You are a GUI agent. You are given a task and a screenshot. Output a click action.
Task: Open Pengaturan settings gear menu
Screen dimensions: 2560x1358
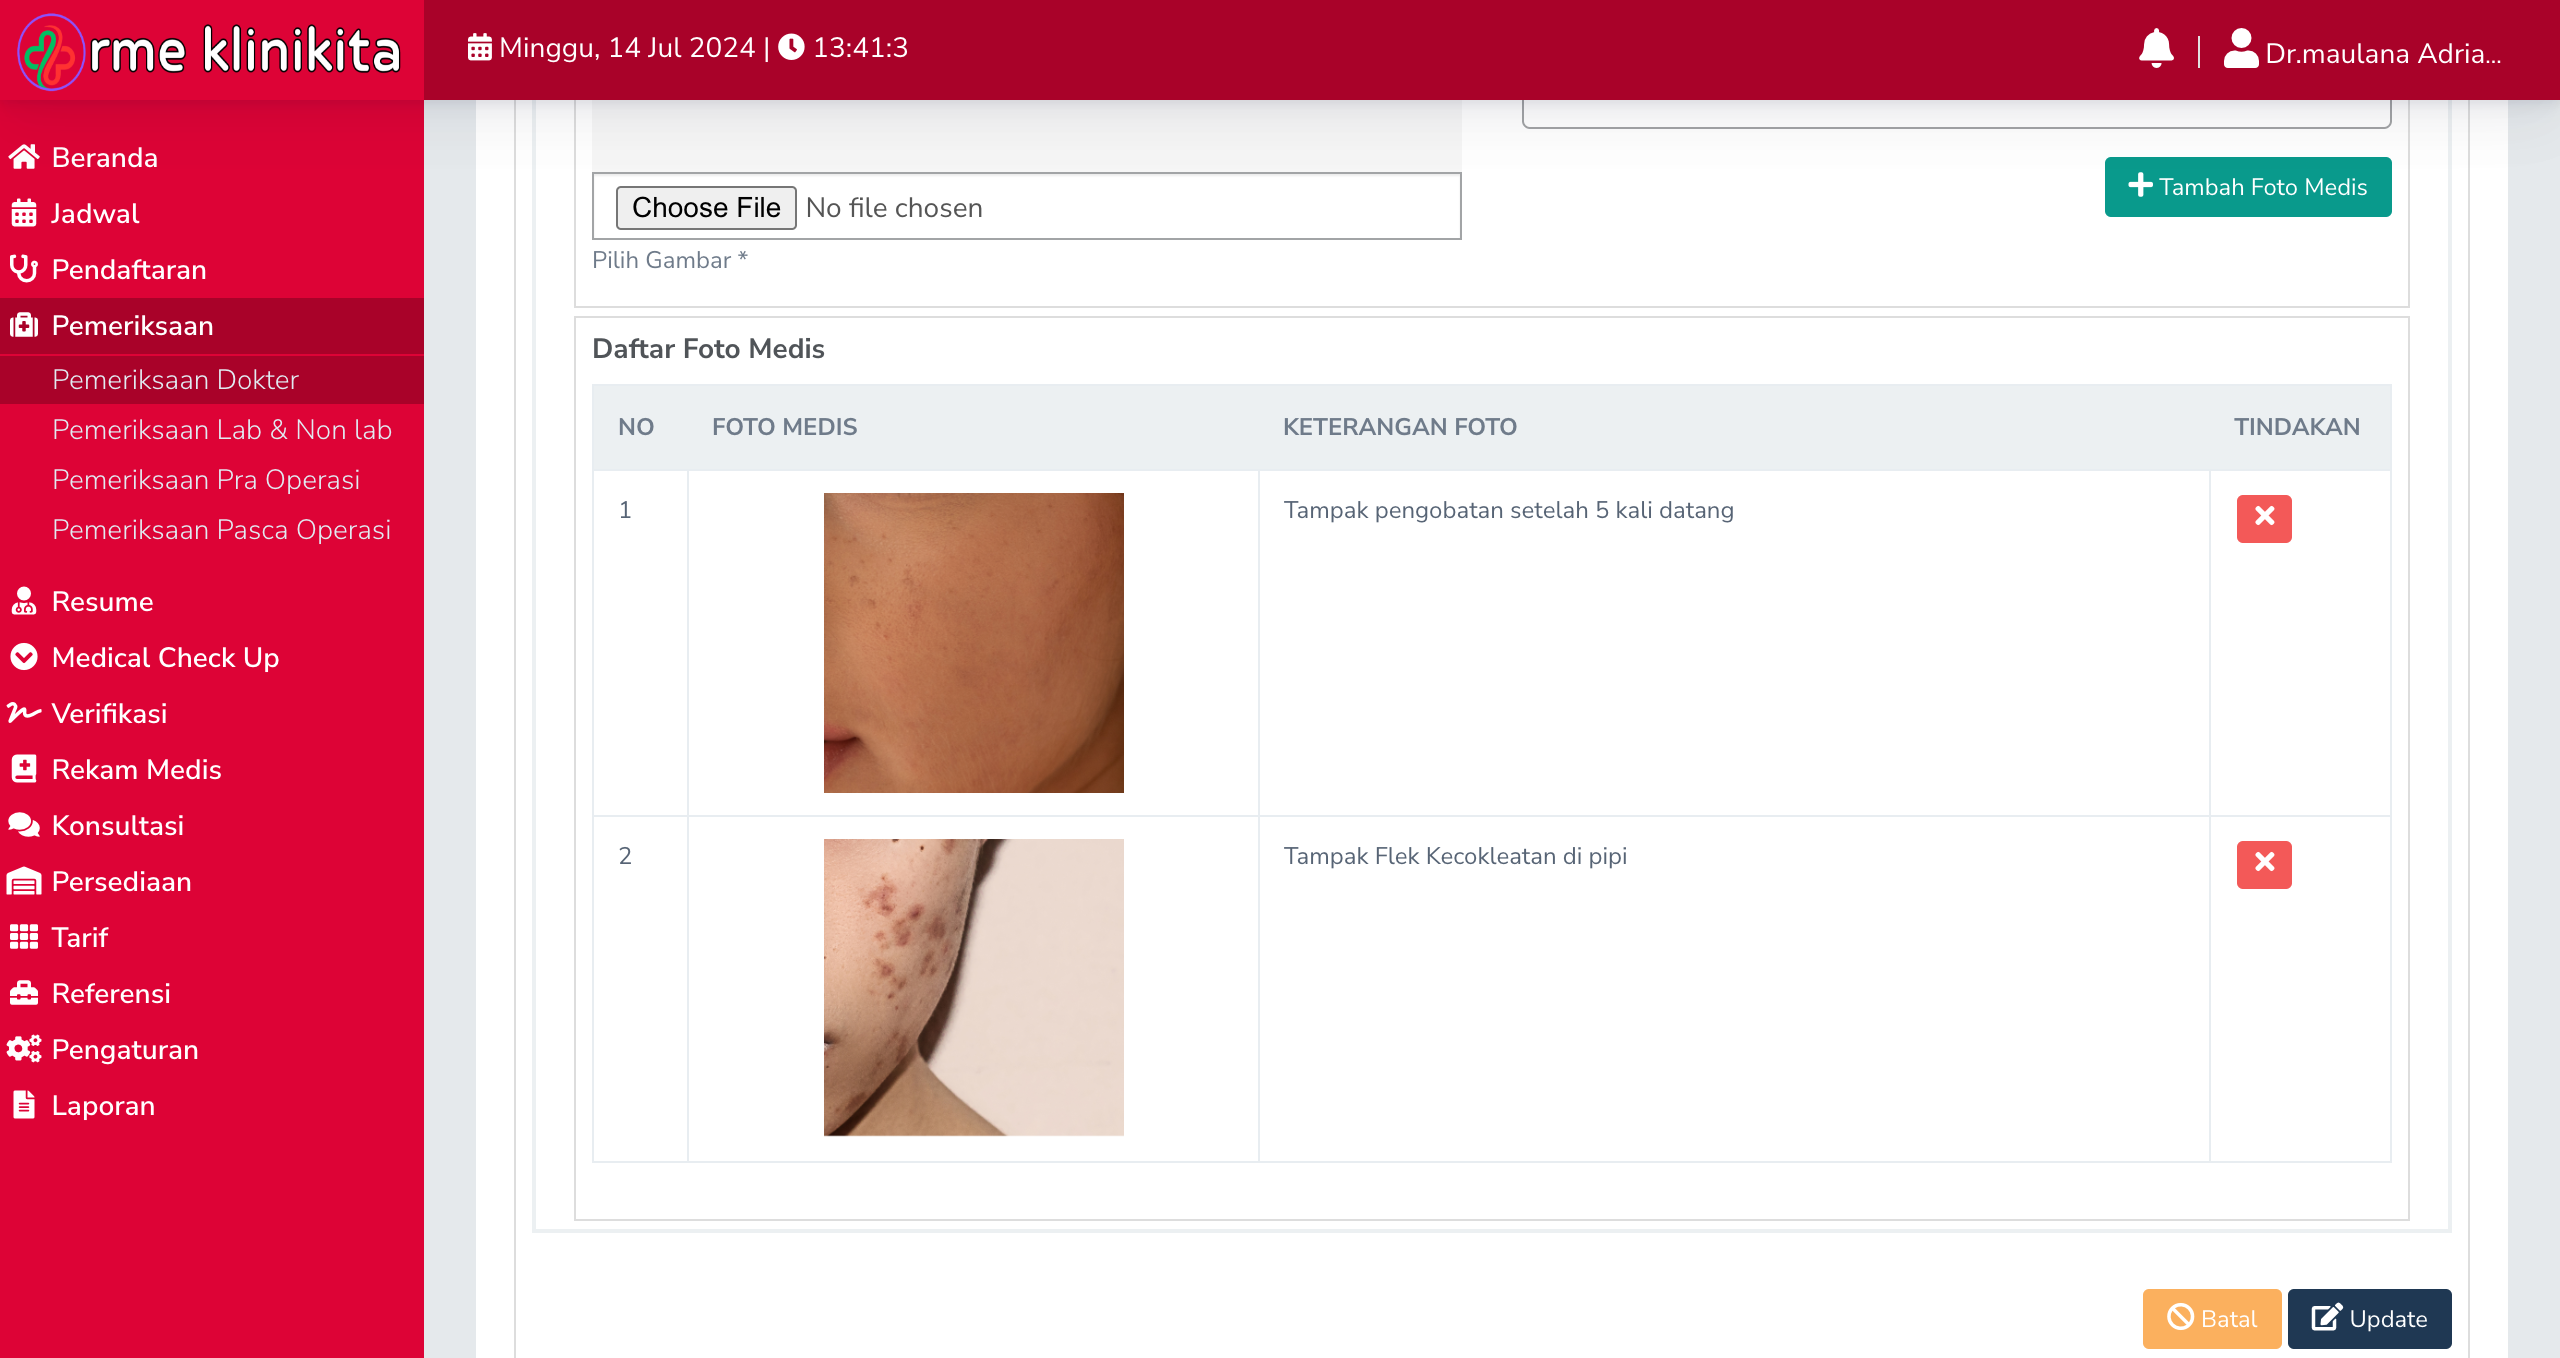point(124,1050)
